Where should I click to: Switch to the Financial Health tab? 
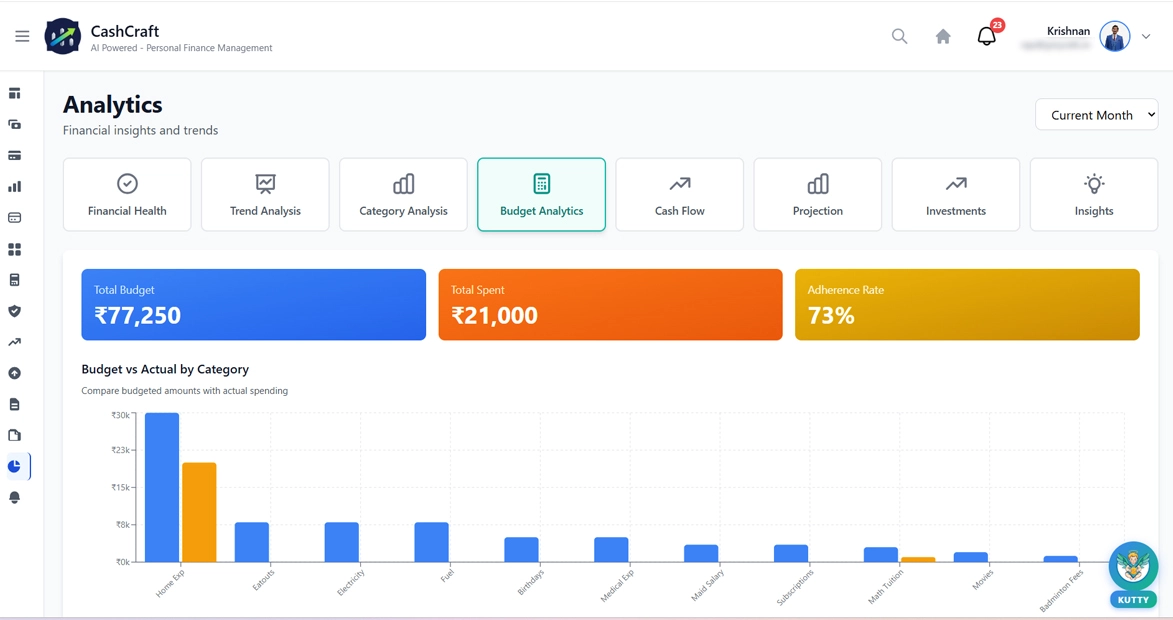pyautogui.click(x=127, y=194)
